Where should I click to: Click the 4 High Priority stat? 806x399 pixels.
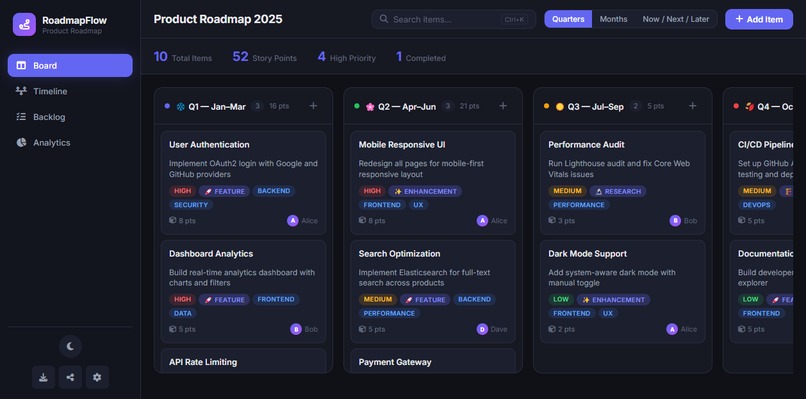(346, 57)
